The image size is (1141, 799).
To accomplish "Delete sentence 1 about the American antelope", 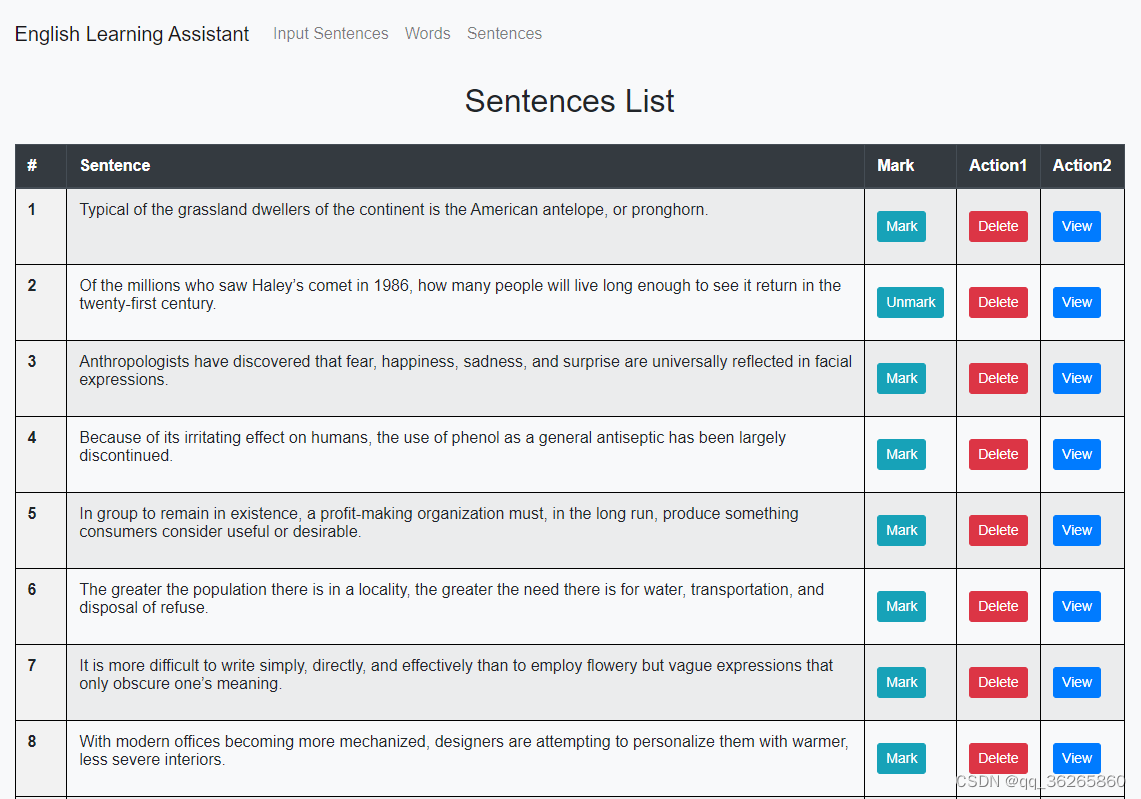I will 998,226.
